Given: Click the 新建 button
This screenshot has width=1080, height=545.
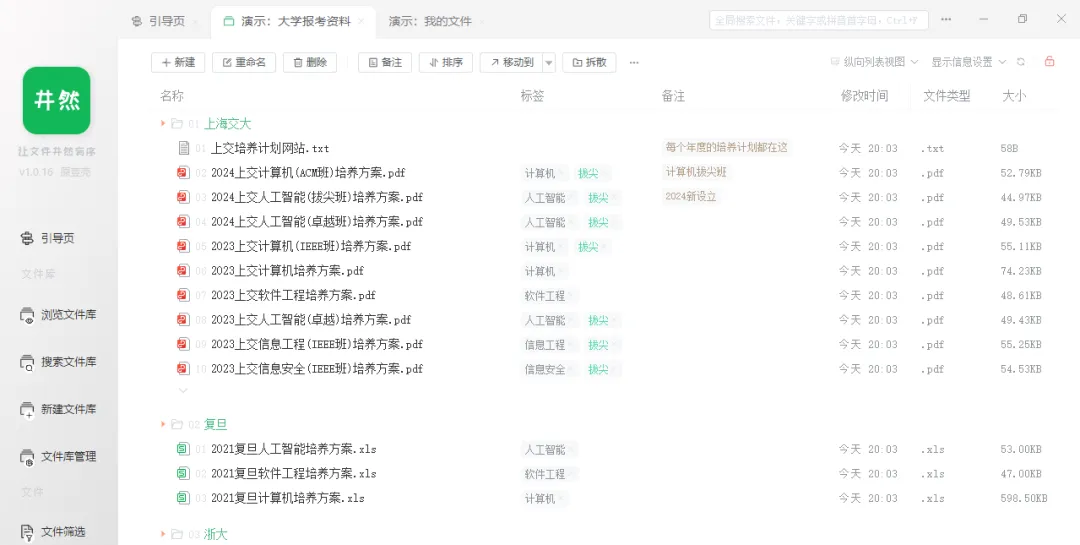Looking at the screenshot, I should point(178,63).
